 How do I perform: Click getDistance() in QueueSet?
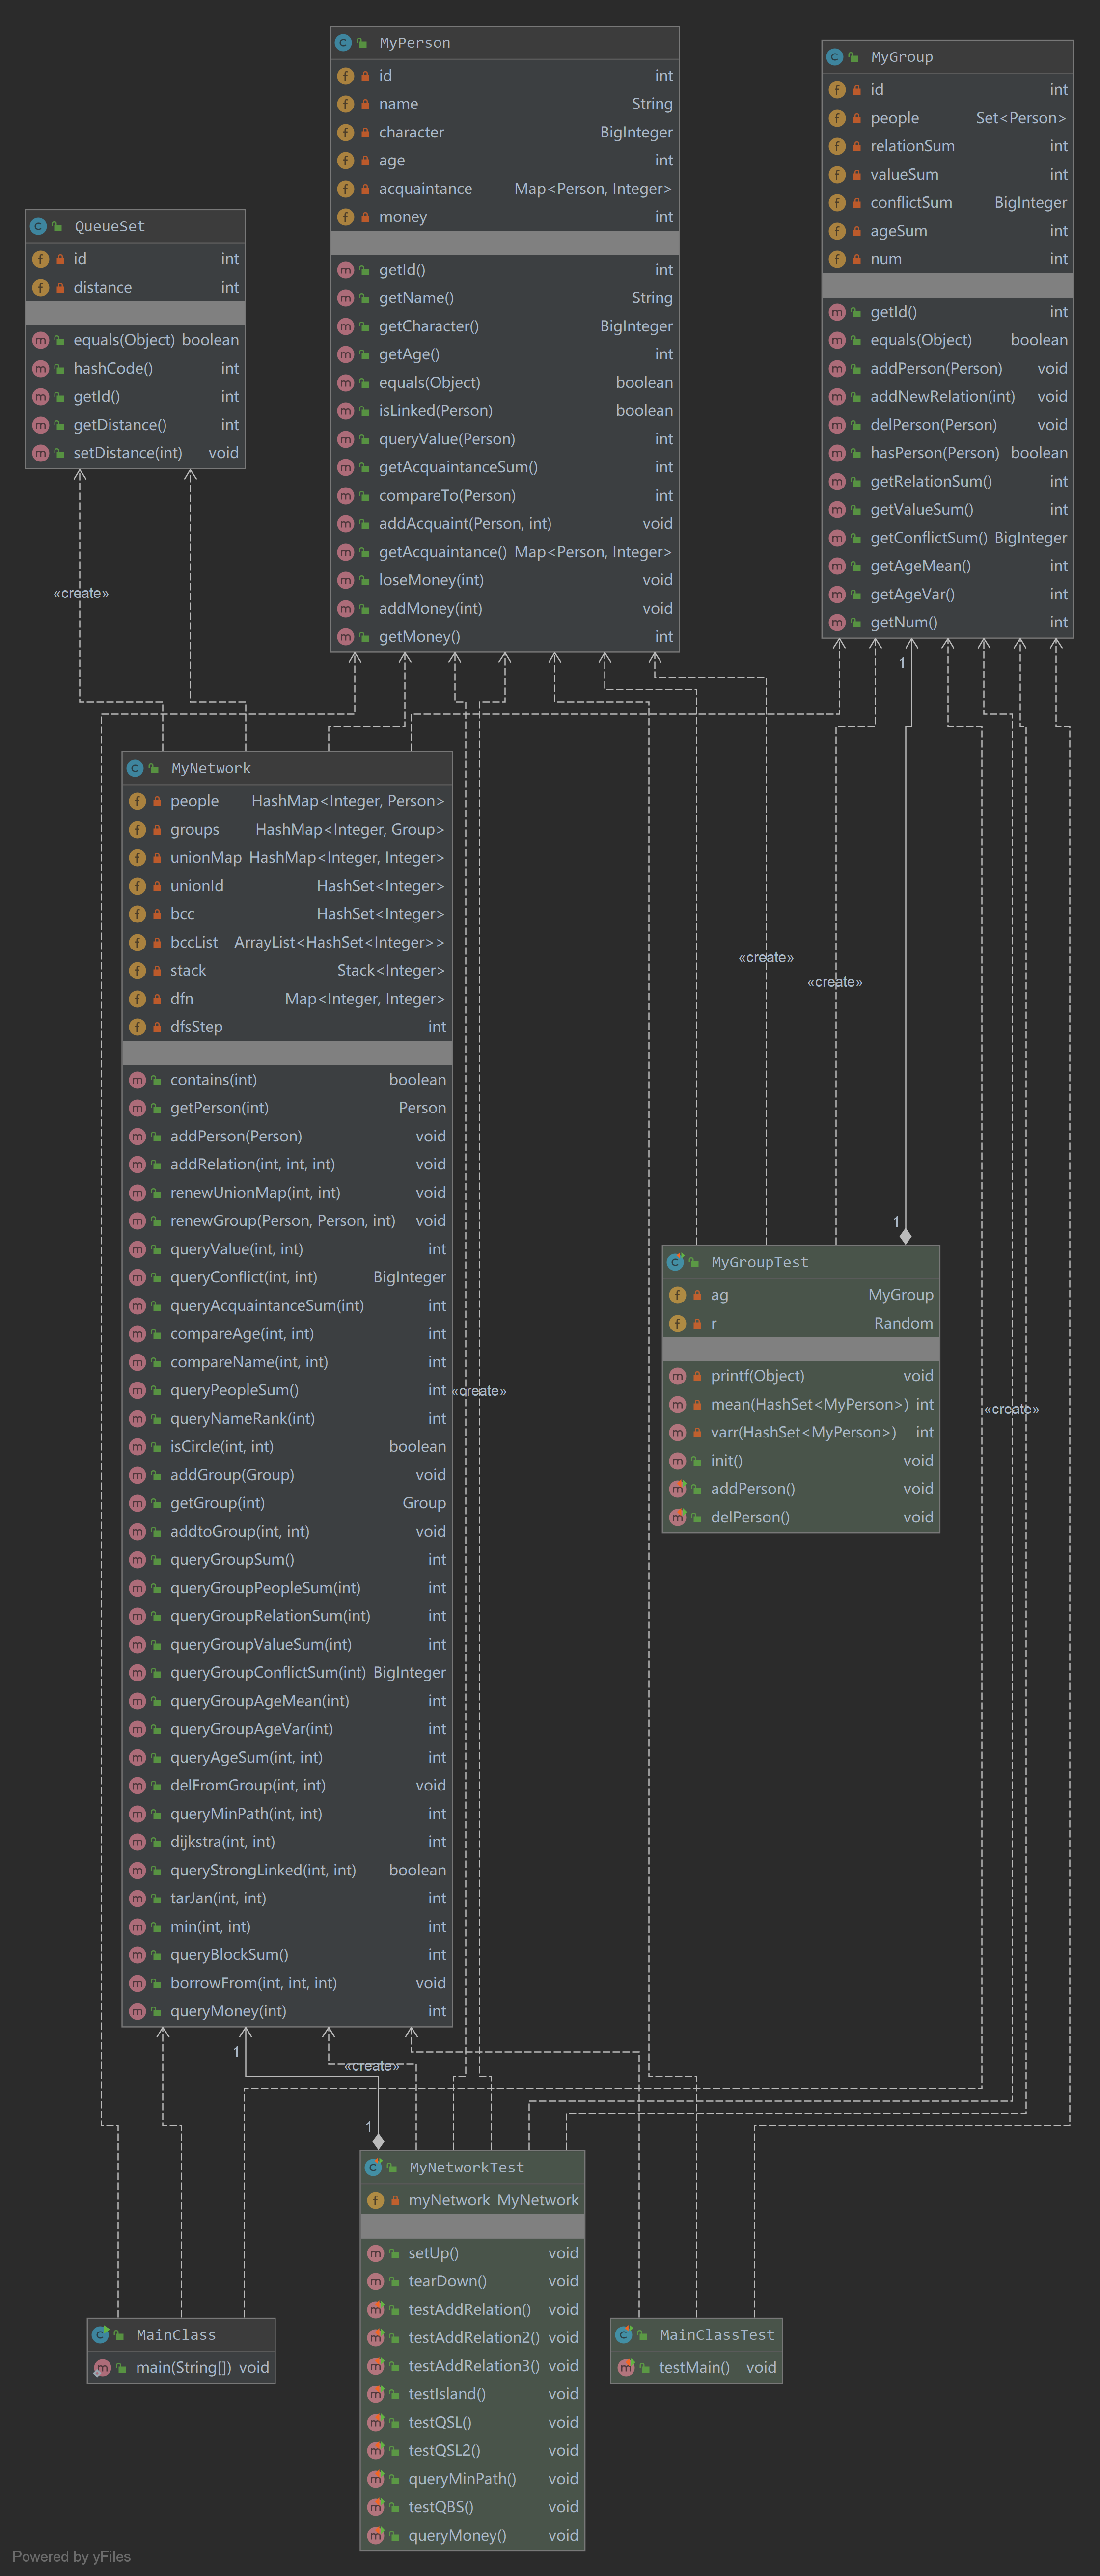(x=135, y=425)
